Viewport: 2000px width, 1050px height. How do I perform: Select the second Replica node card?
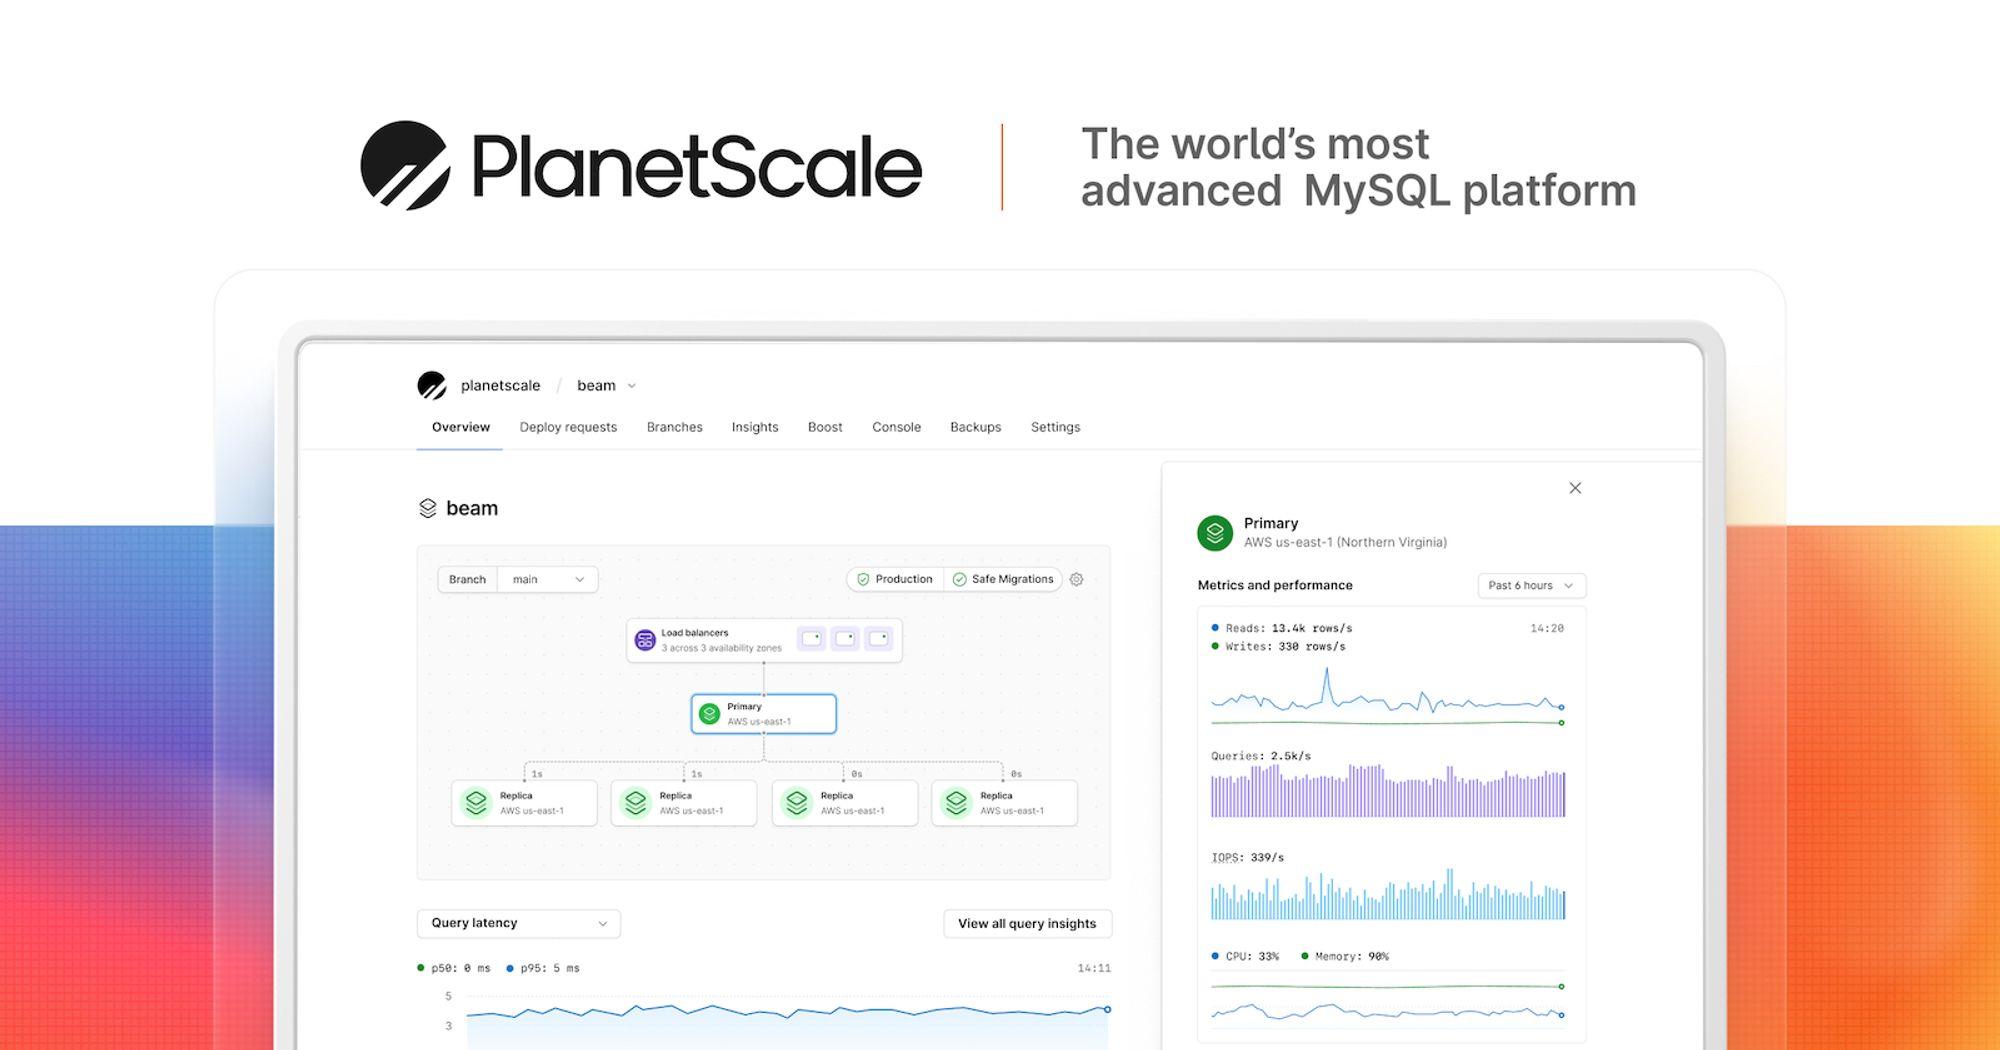(x=684, y=803)
